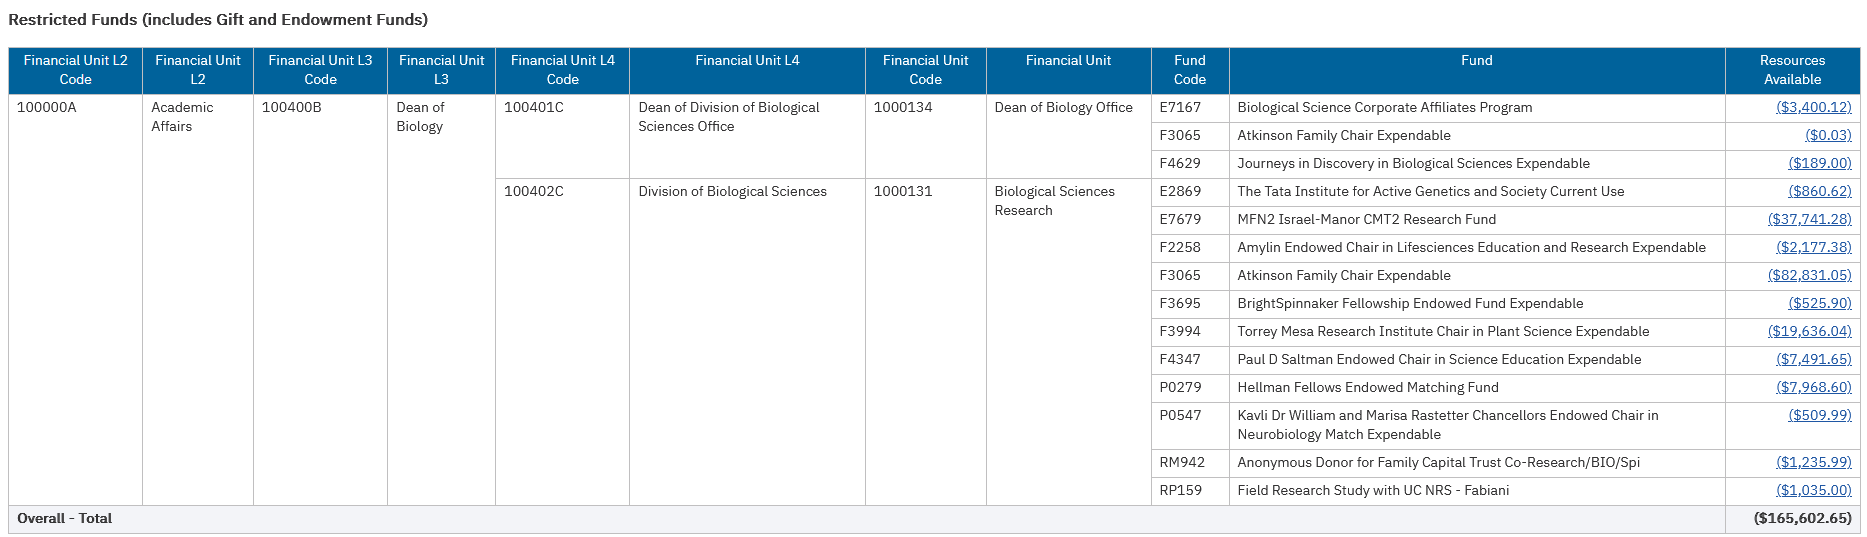This screenshot has width=1867, height=537.
Task: Click the Resources Available column header
Action: coord(1791,70)
